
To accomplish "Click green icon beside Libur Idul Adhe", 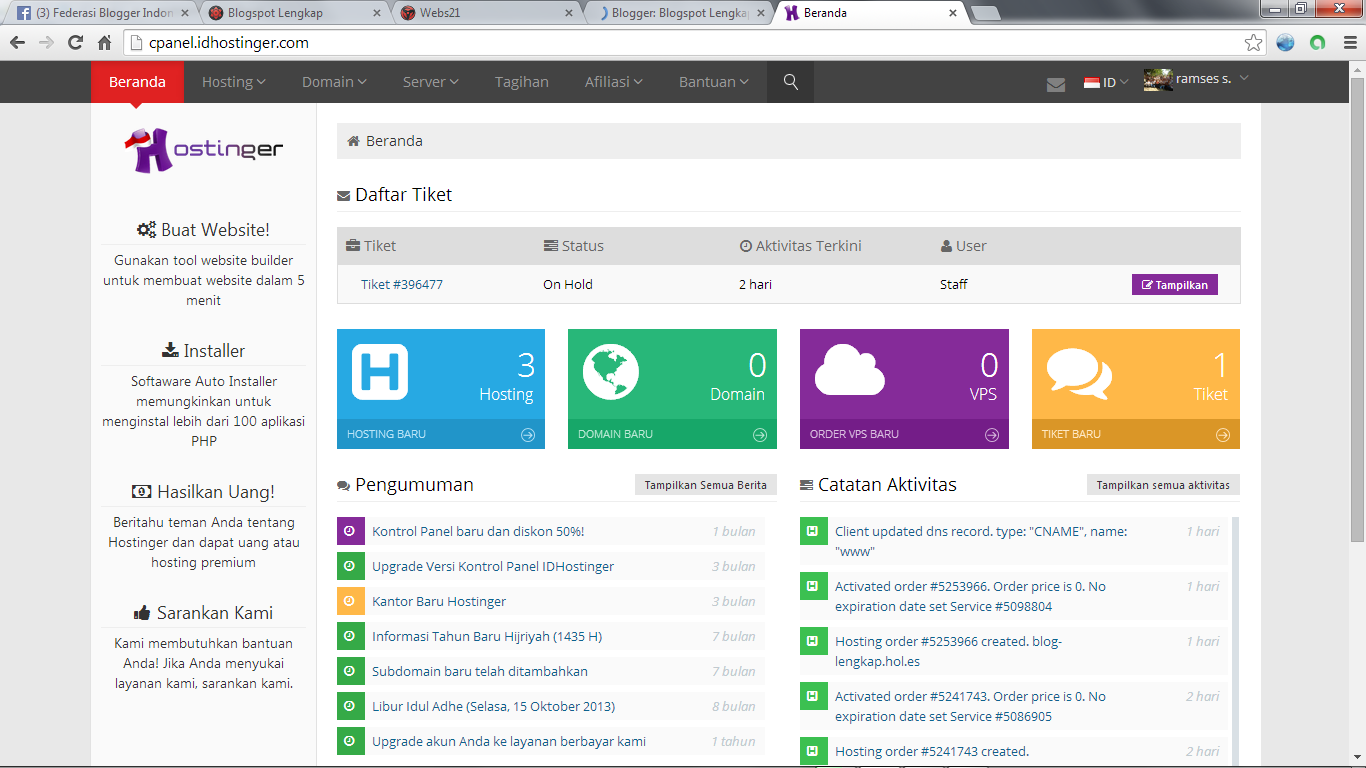I will point(350,706).
